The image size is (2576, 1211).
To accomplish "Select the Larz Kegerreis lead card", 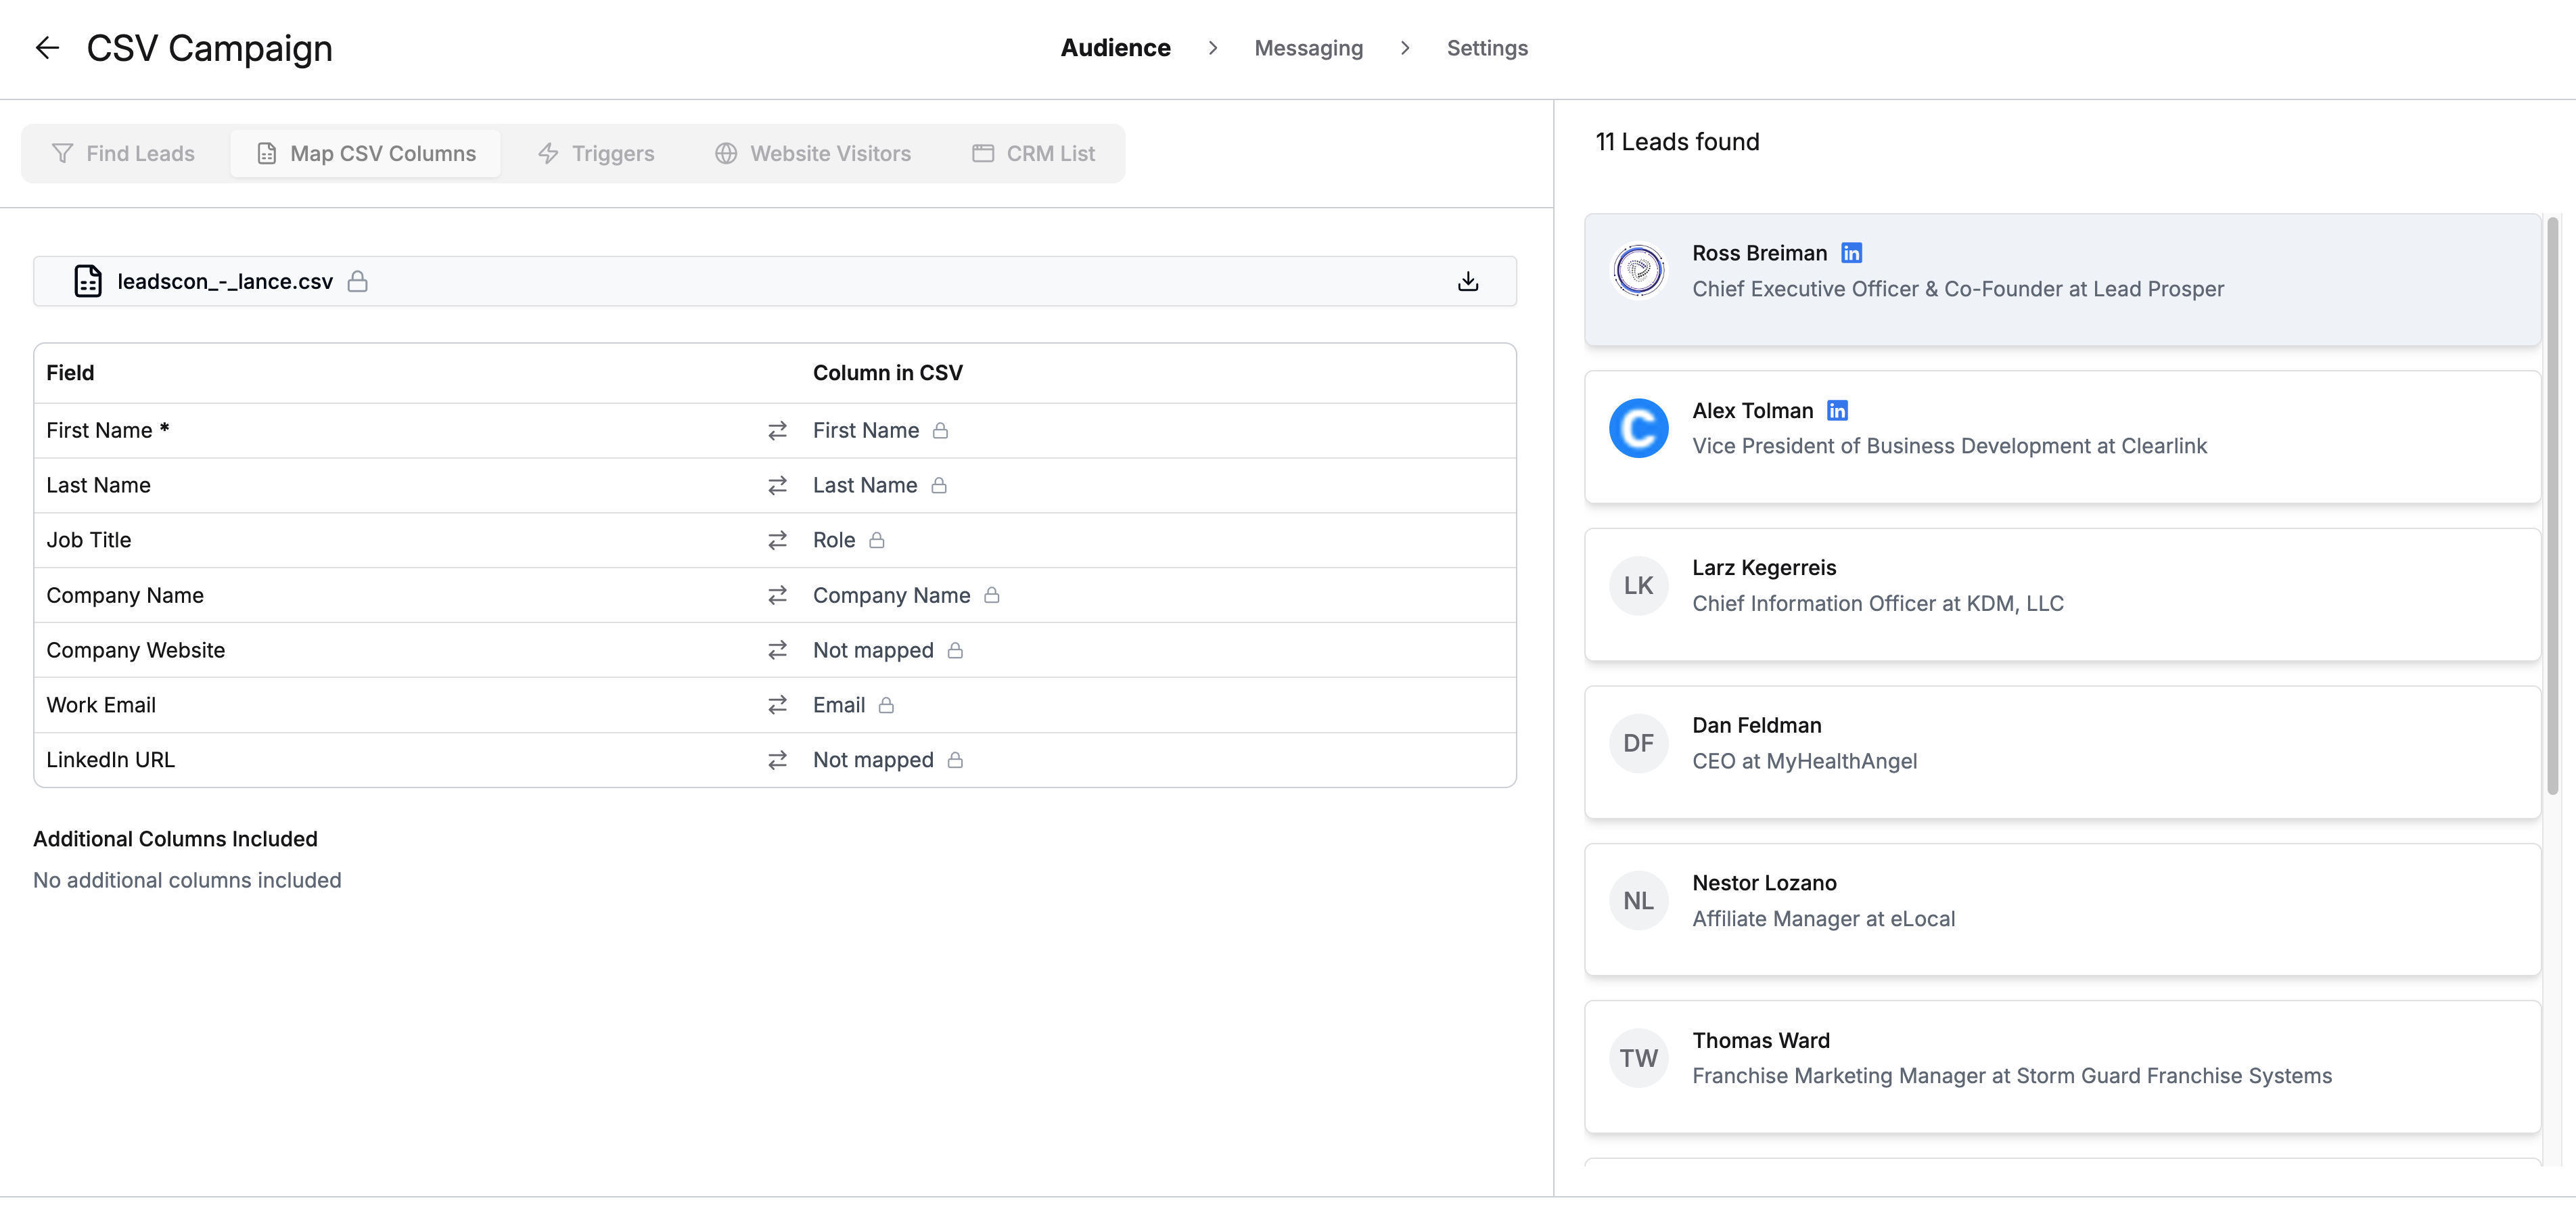I will click(x=2062, y=595).
